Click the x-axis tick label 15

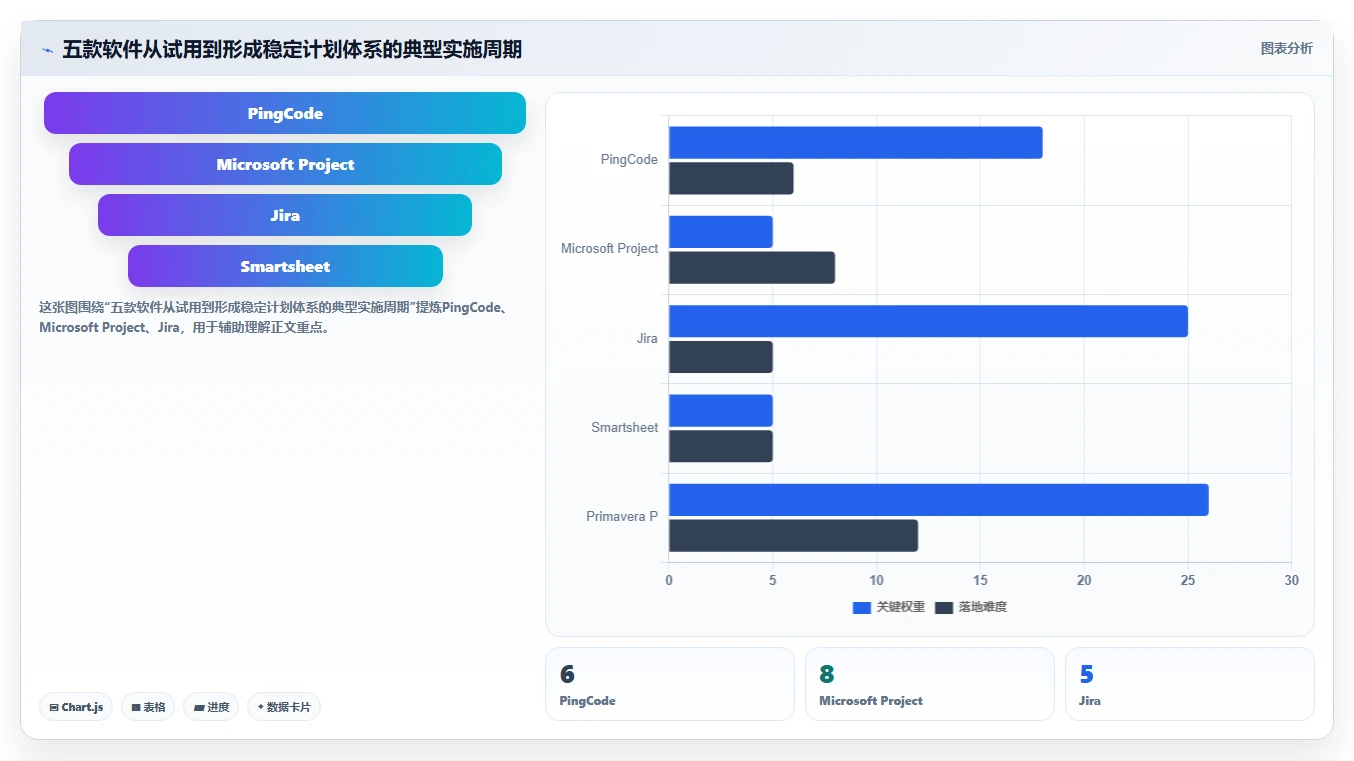pos(980,581)
